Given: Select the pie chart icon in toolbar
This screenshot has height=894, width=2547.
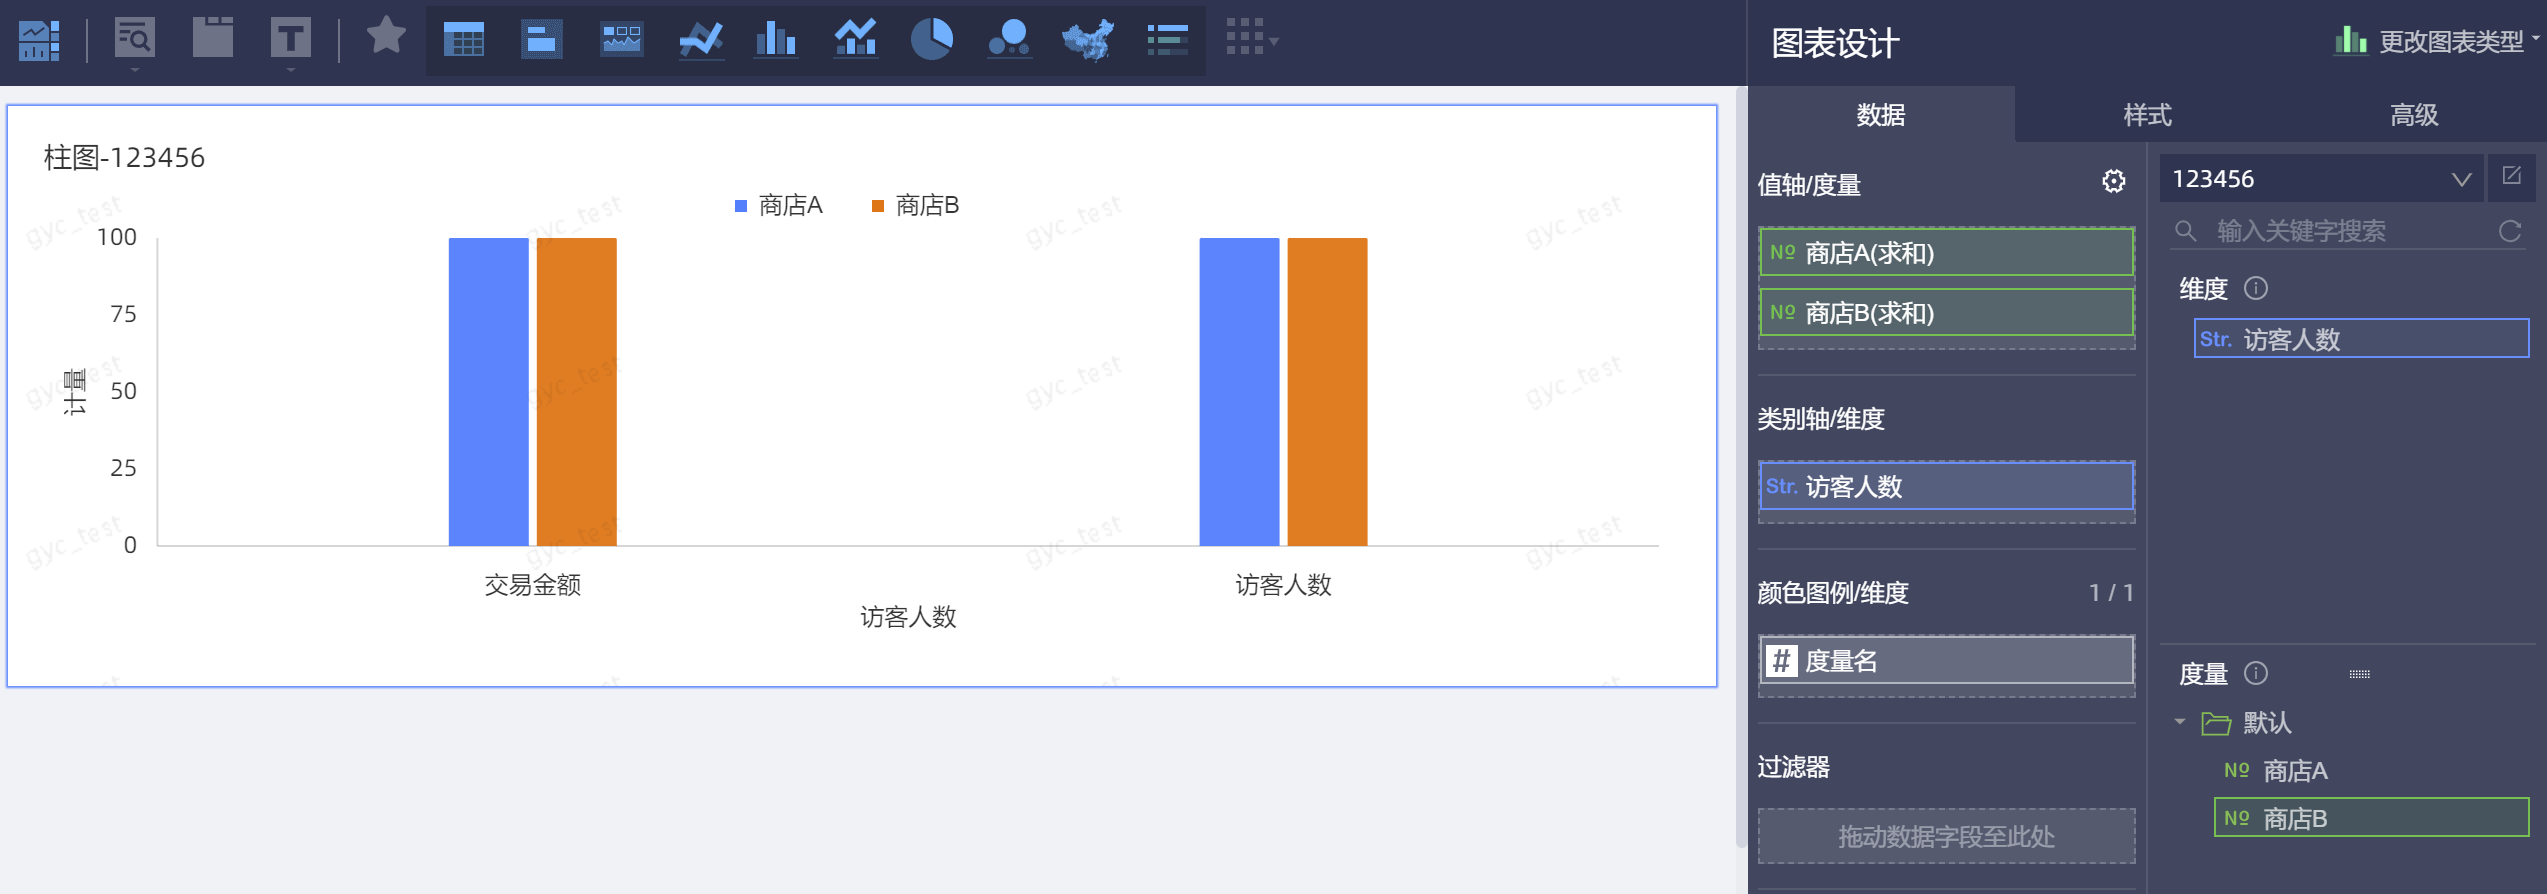Looking at the screenshot, I should pos(931,40).
